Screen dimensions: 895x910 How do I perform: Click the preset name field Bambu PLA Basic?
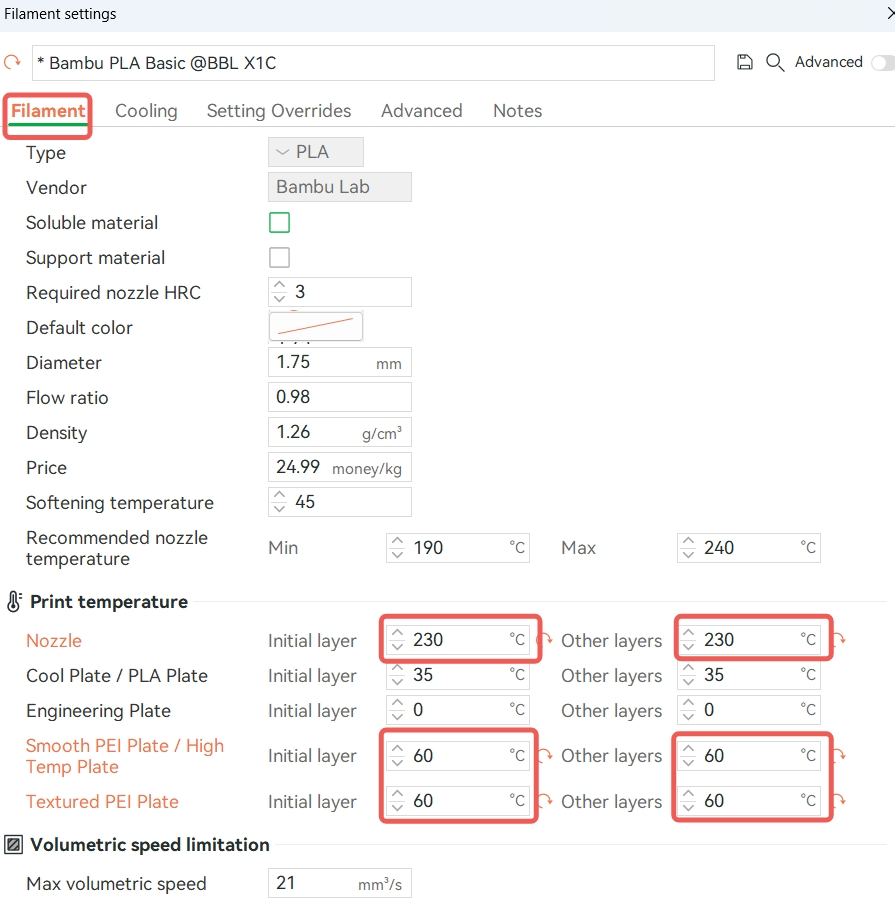point(373,63)
